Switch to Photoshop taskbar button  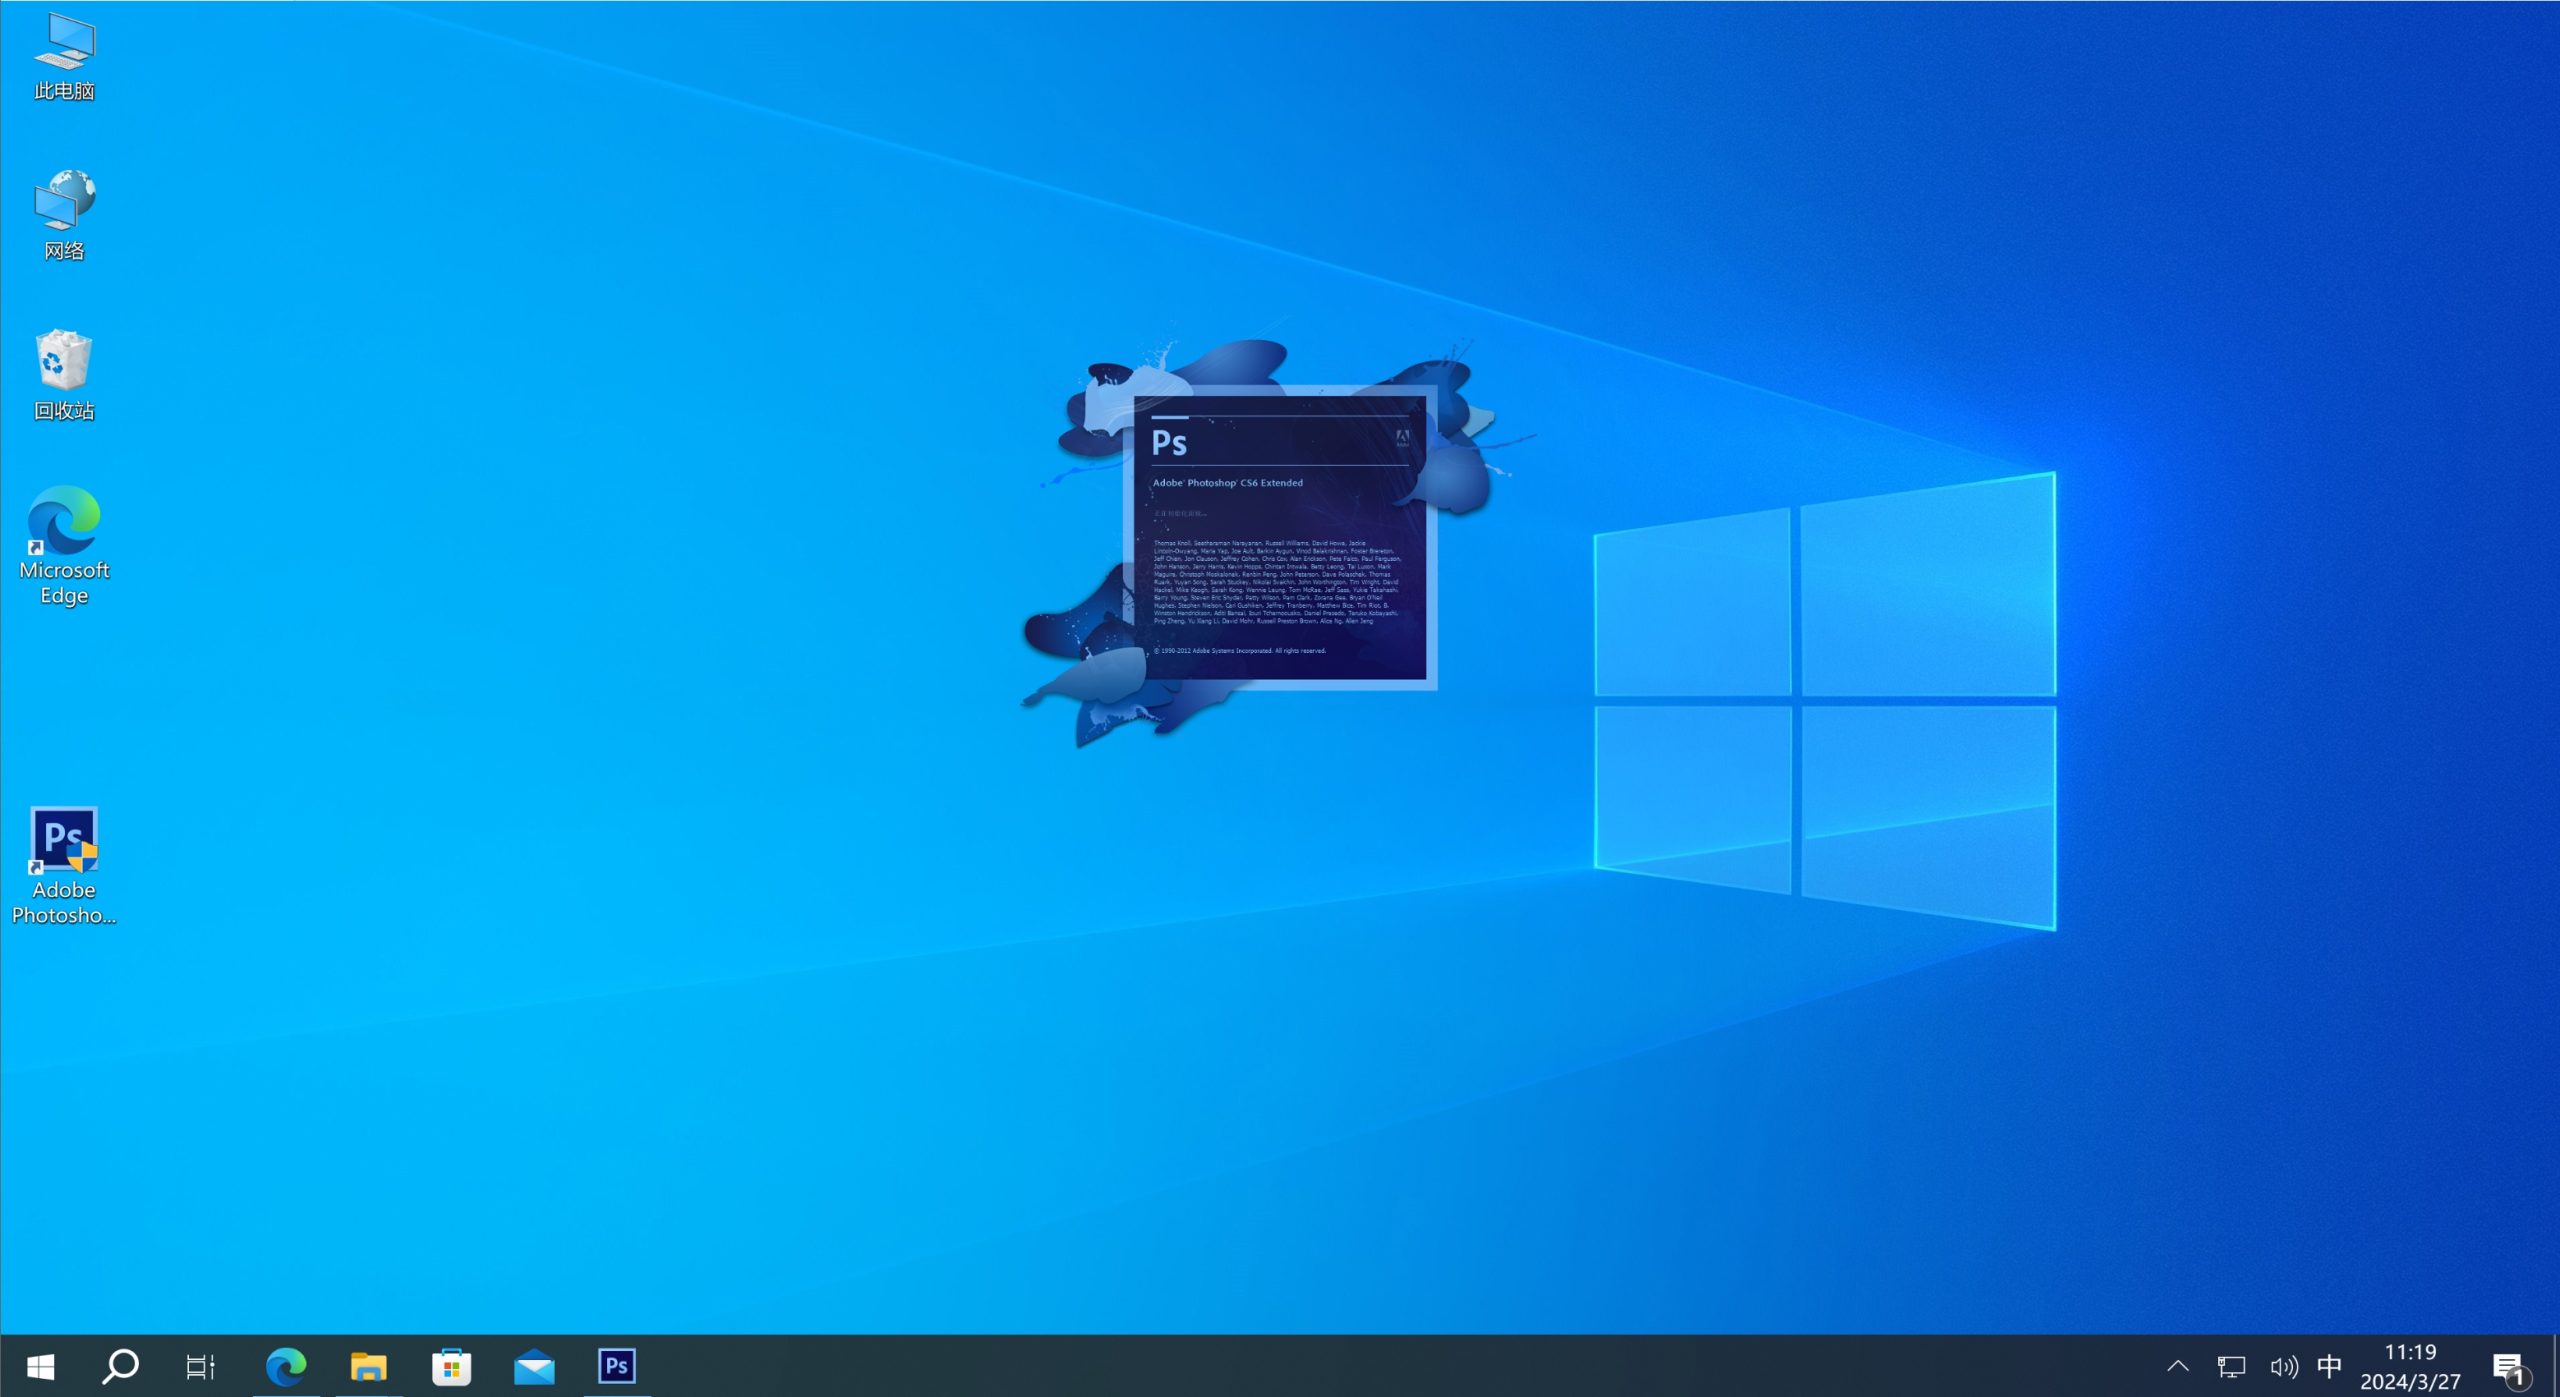[617, 1366]
